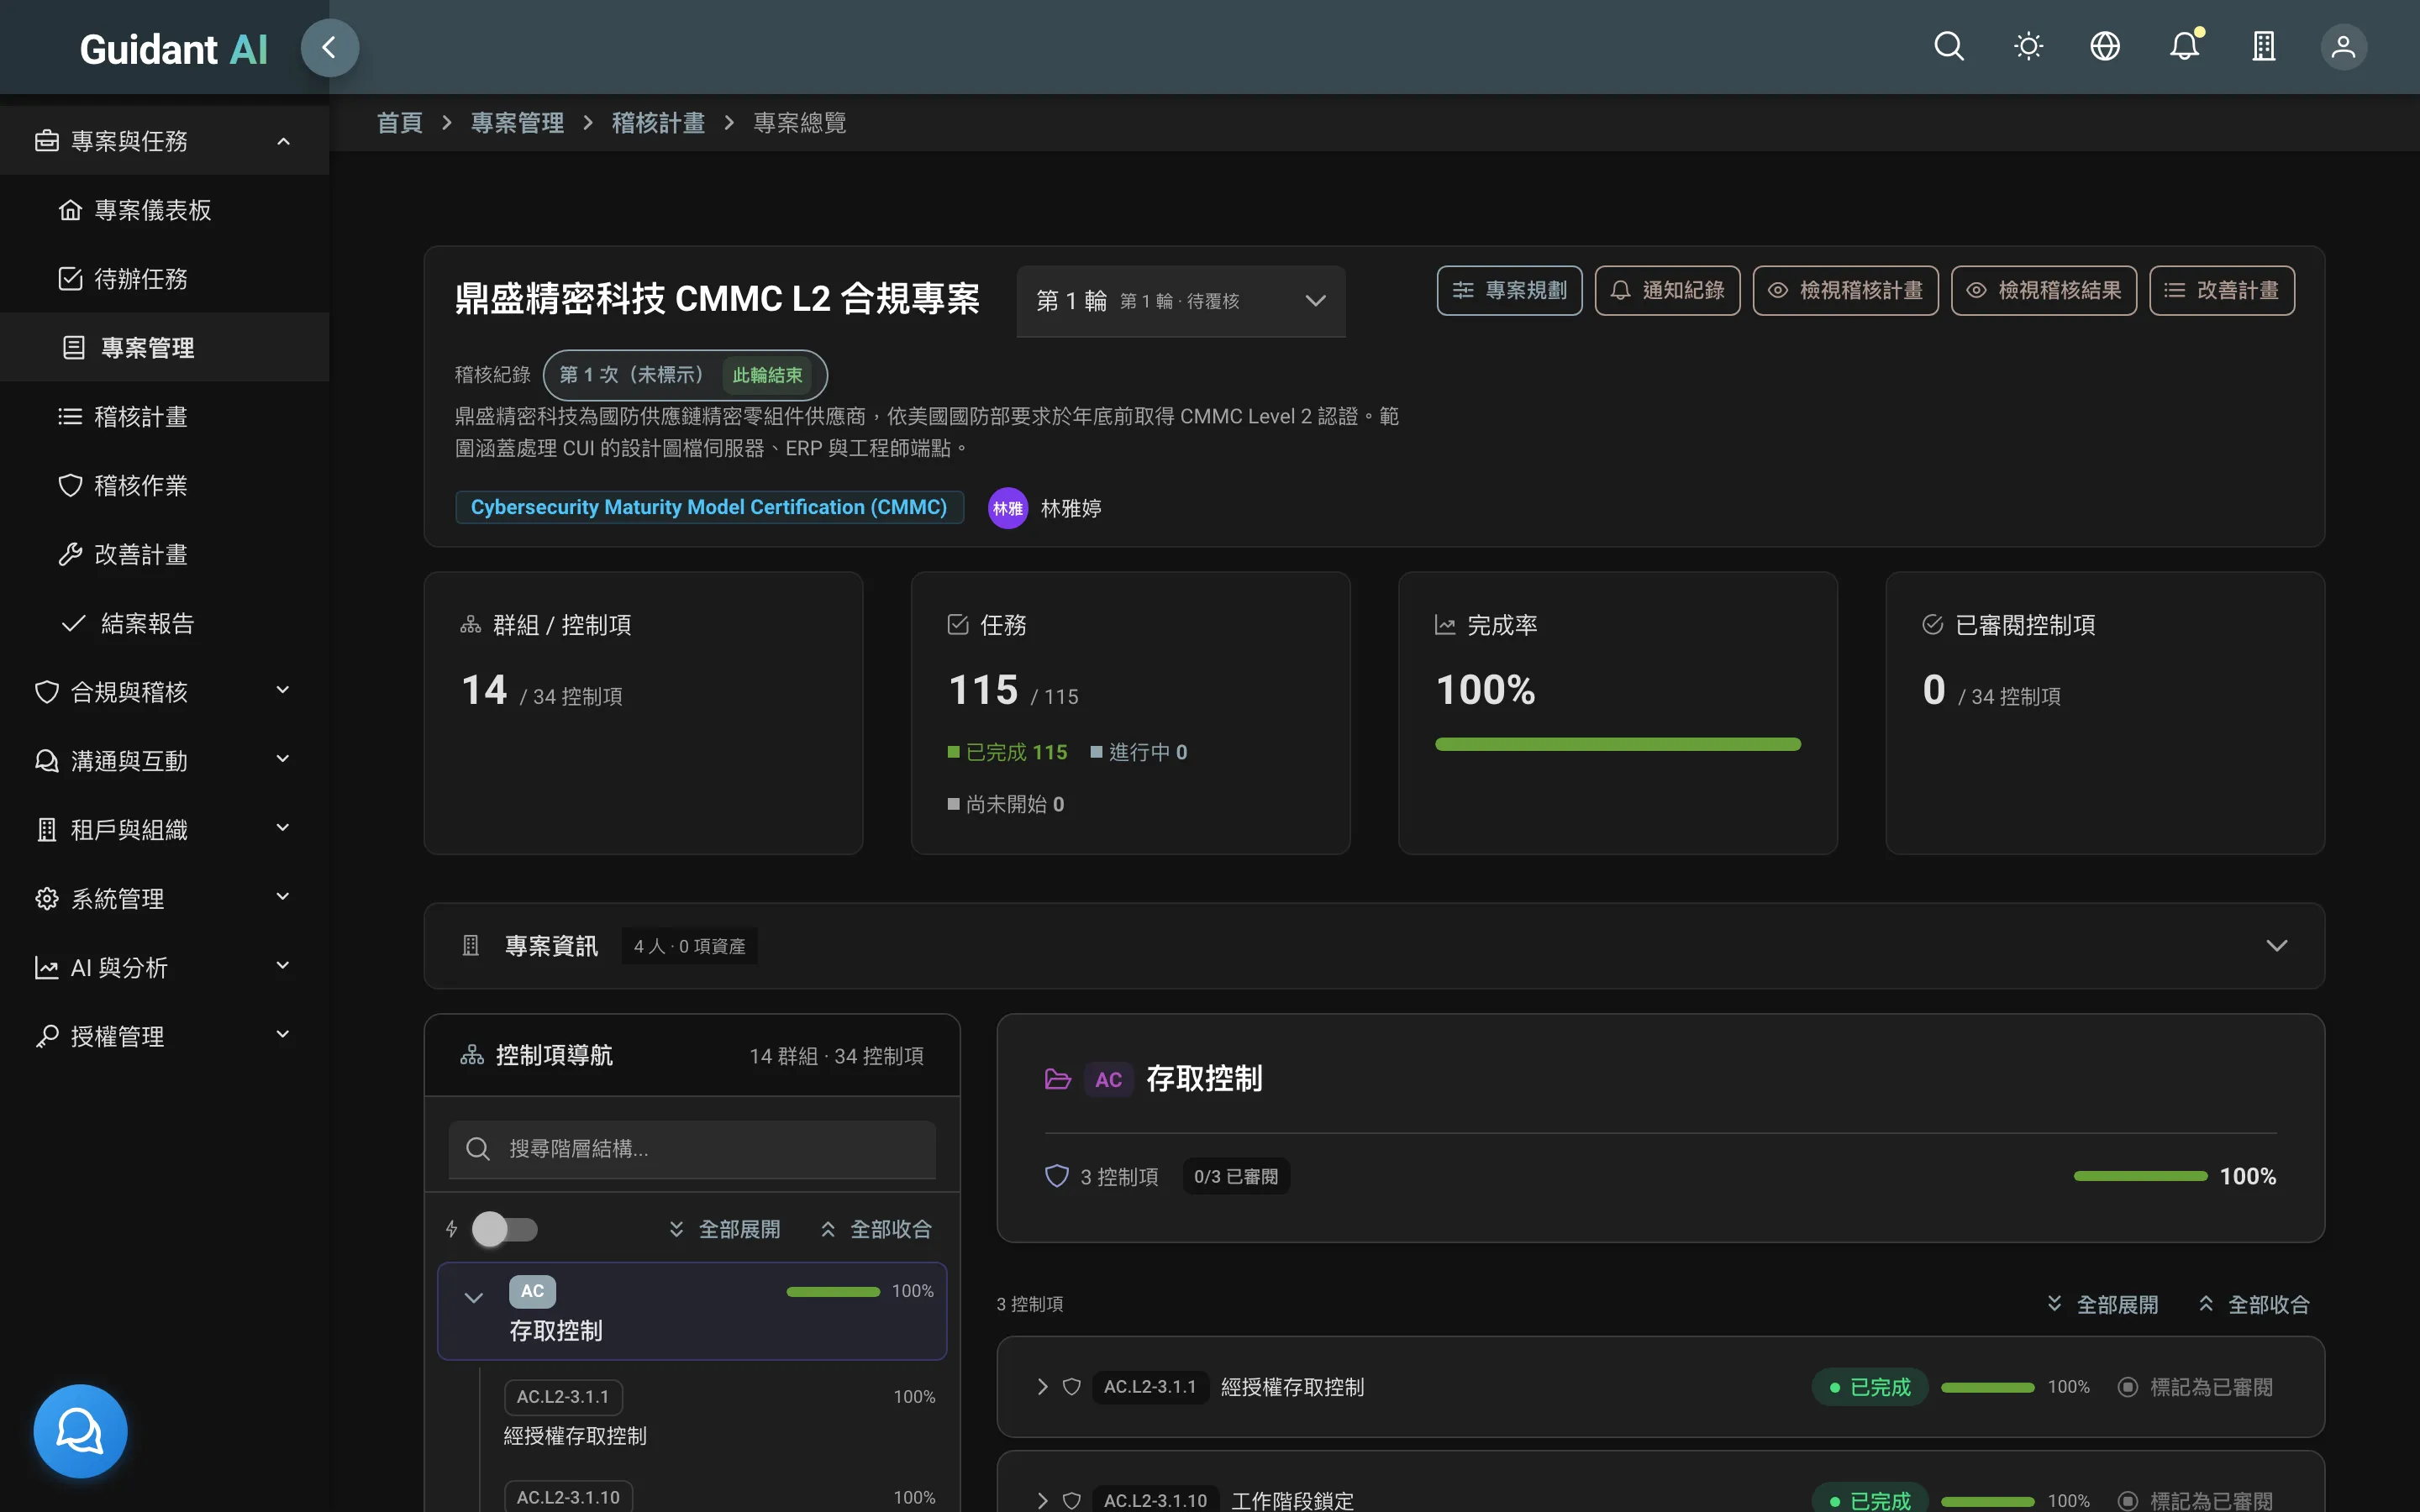
Task: Click the lightning bolt icon near toggle
Action: coord(451,1229)
